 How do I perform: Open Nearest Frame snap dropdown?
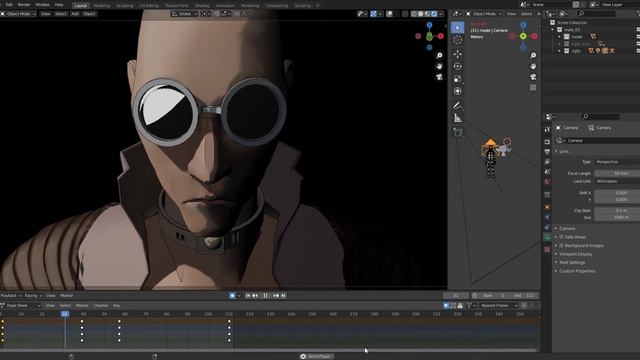point(498,305)
